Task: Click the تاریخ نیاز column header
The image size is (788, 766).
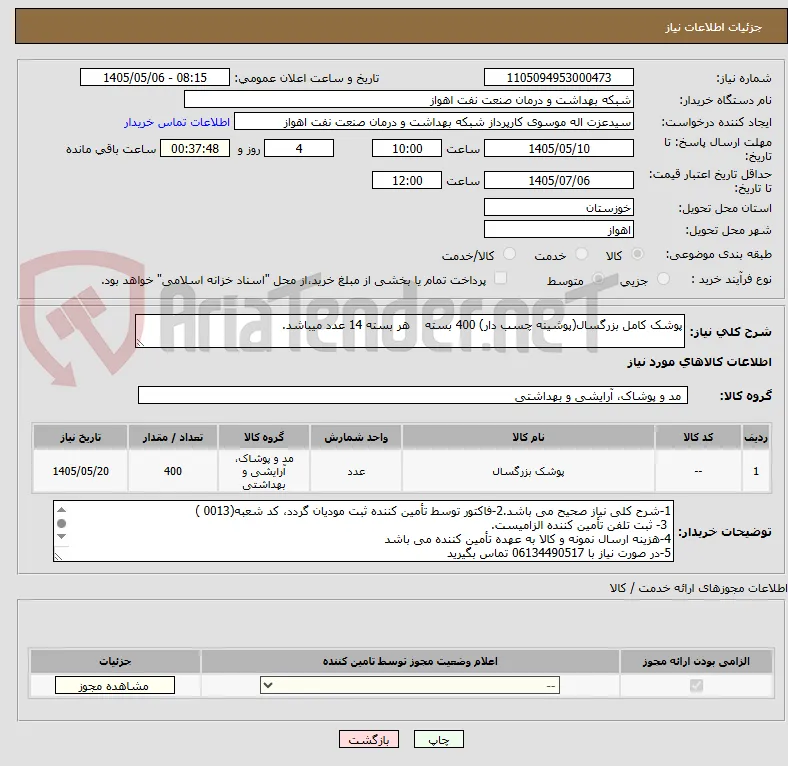Action: pos(80,437)
